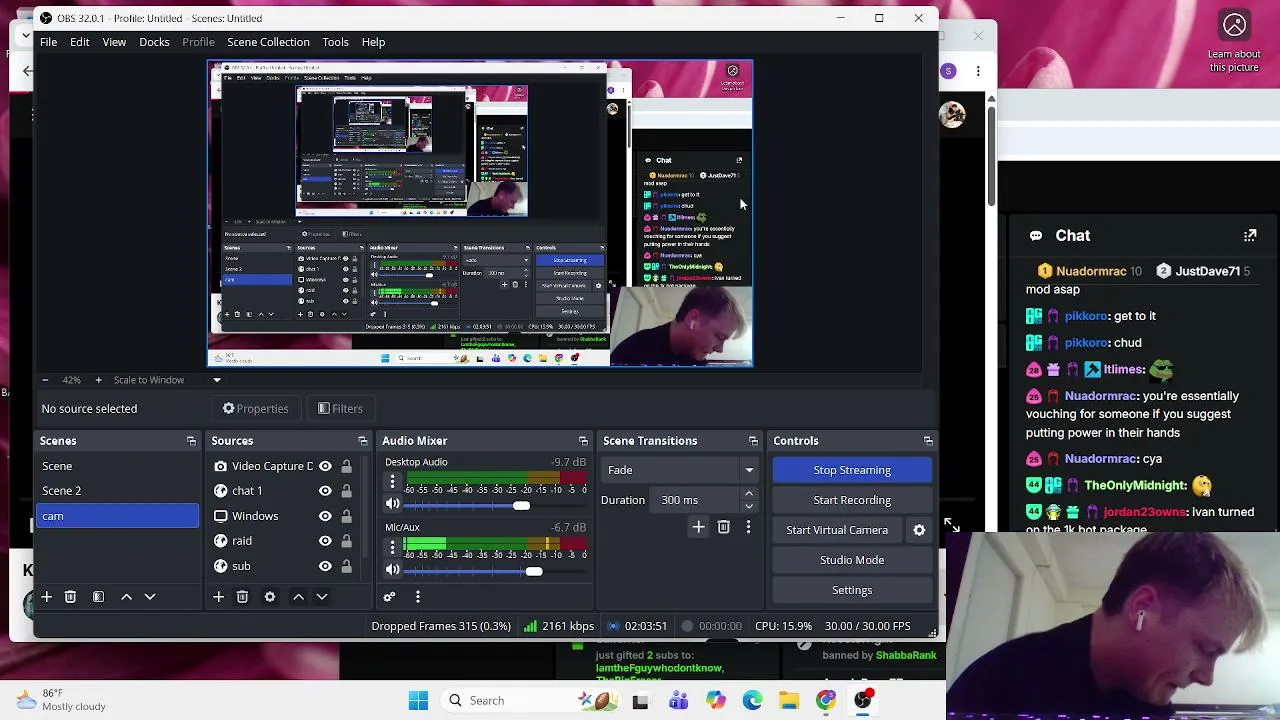This screenshot has width=1280, height=720.
Task: Open the Scale to Window preview scaling dropdown
Action: click(167, 380)
